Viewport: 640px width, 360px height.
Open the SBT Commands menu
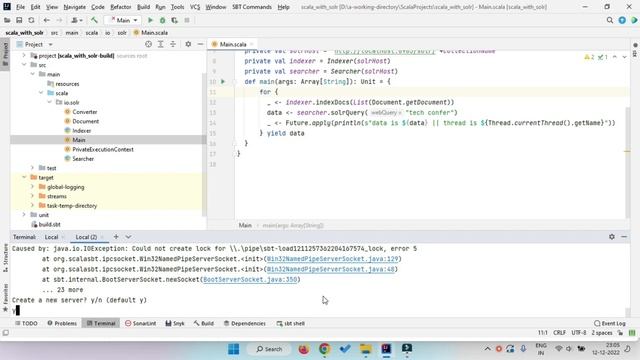[251, 7]
